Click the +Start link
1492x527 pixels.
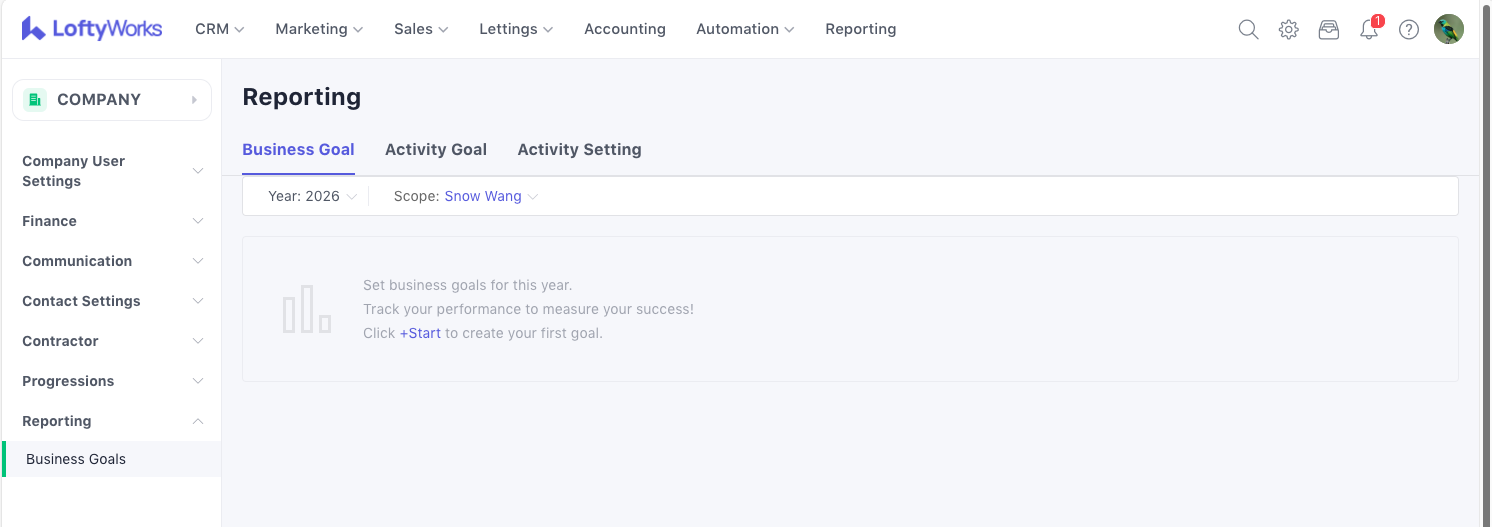point(420,333)
